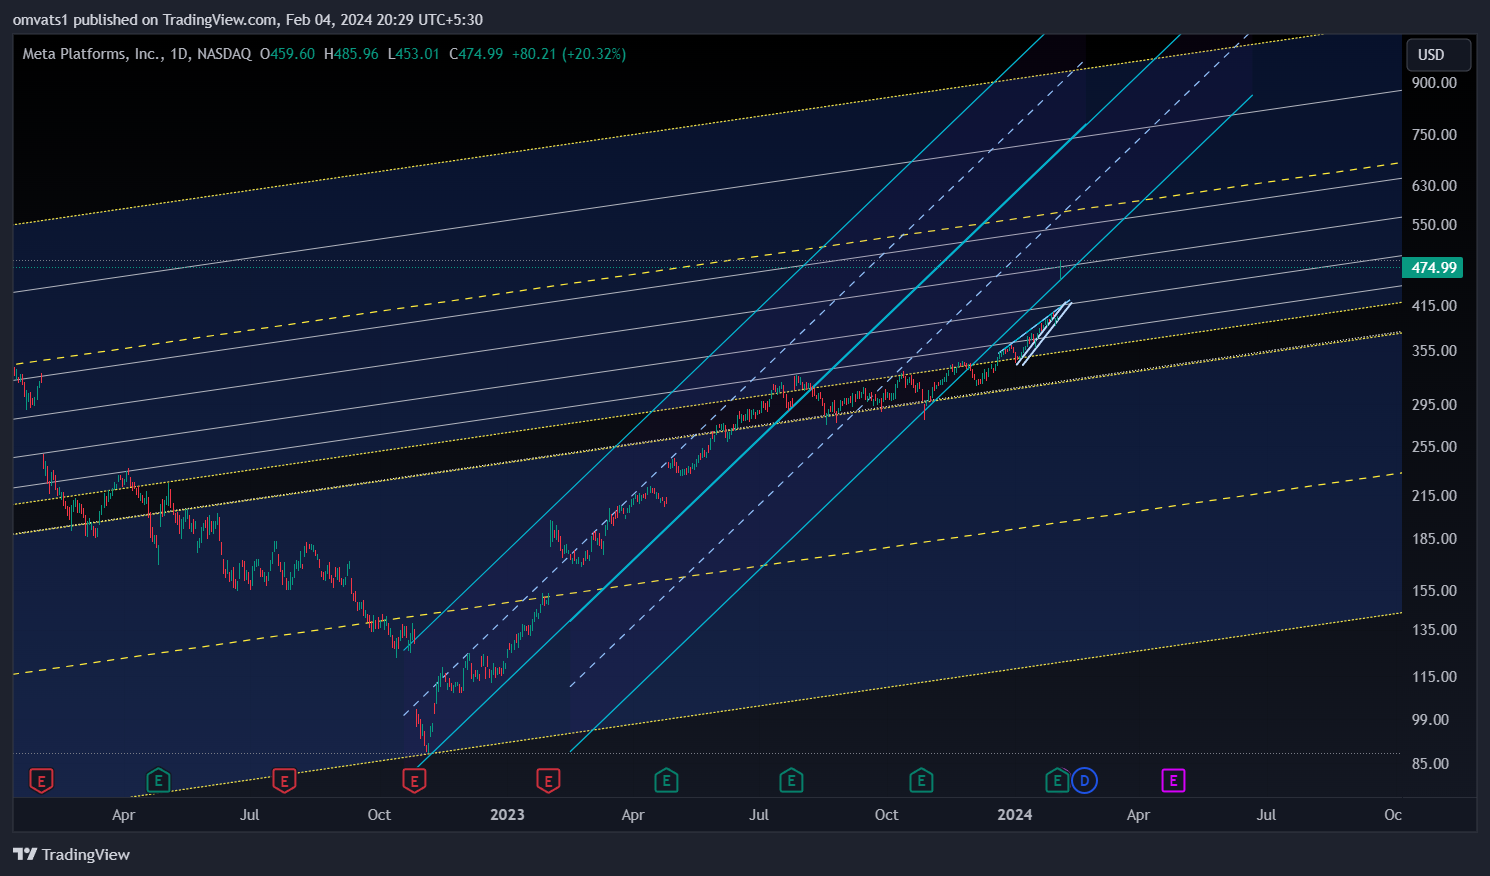
Task: Click the Jul label before the 2023 label
Action: click(250, 814)
